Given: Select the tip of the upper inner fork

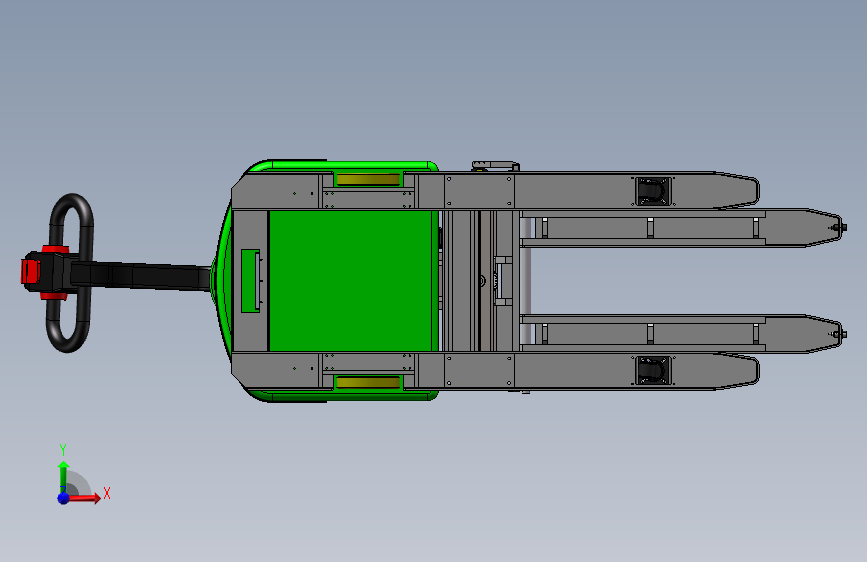Looking at the screenshot, I should pos(824,227).
